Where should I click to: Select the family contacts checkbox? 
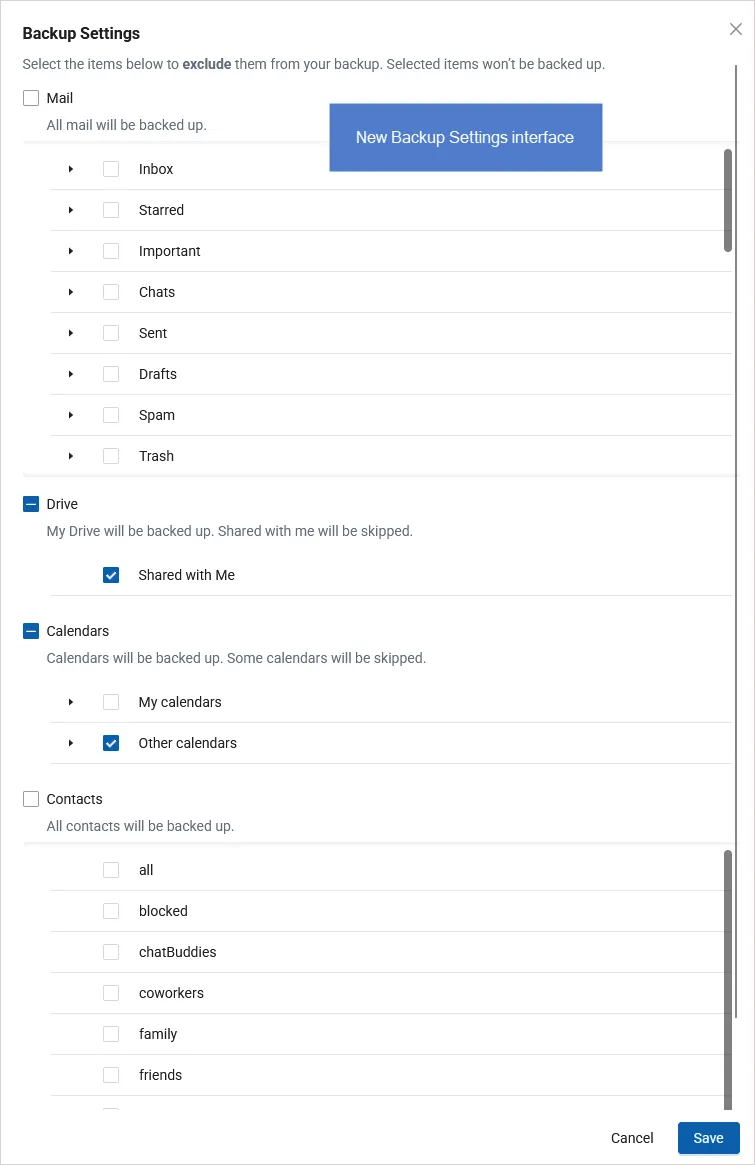111,1034
